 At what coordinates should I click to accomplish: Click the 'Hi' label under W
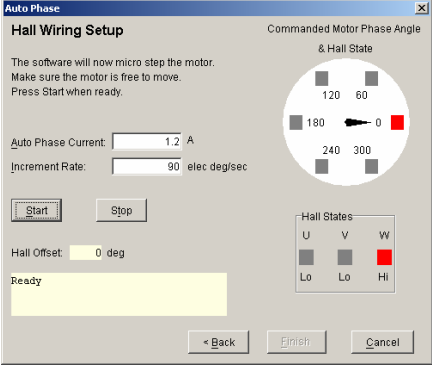click(383, 277)
